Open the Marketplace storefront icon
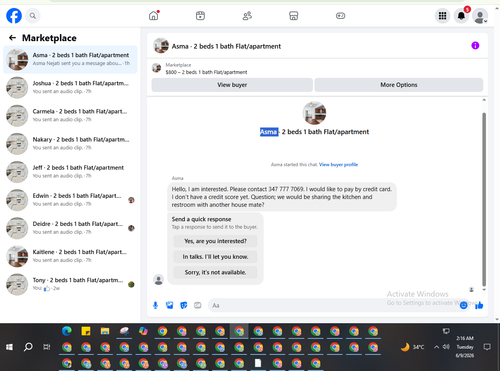Image resolution: width=500 pixels, height=371 pixels. click(x=293, y=16)
